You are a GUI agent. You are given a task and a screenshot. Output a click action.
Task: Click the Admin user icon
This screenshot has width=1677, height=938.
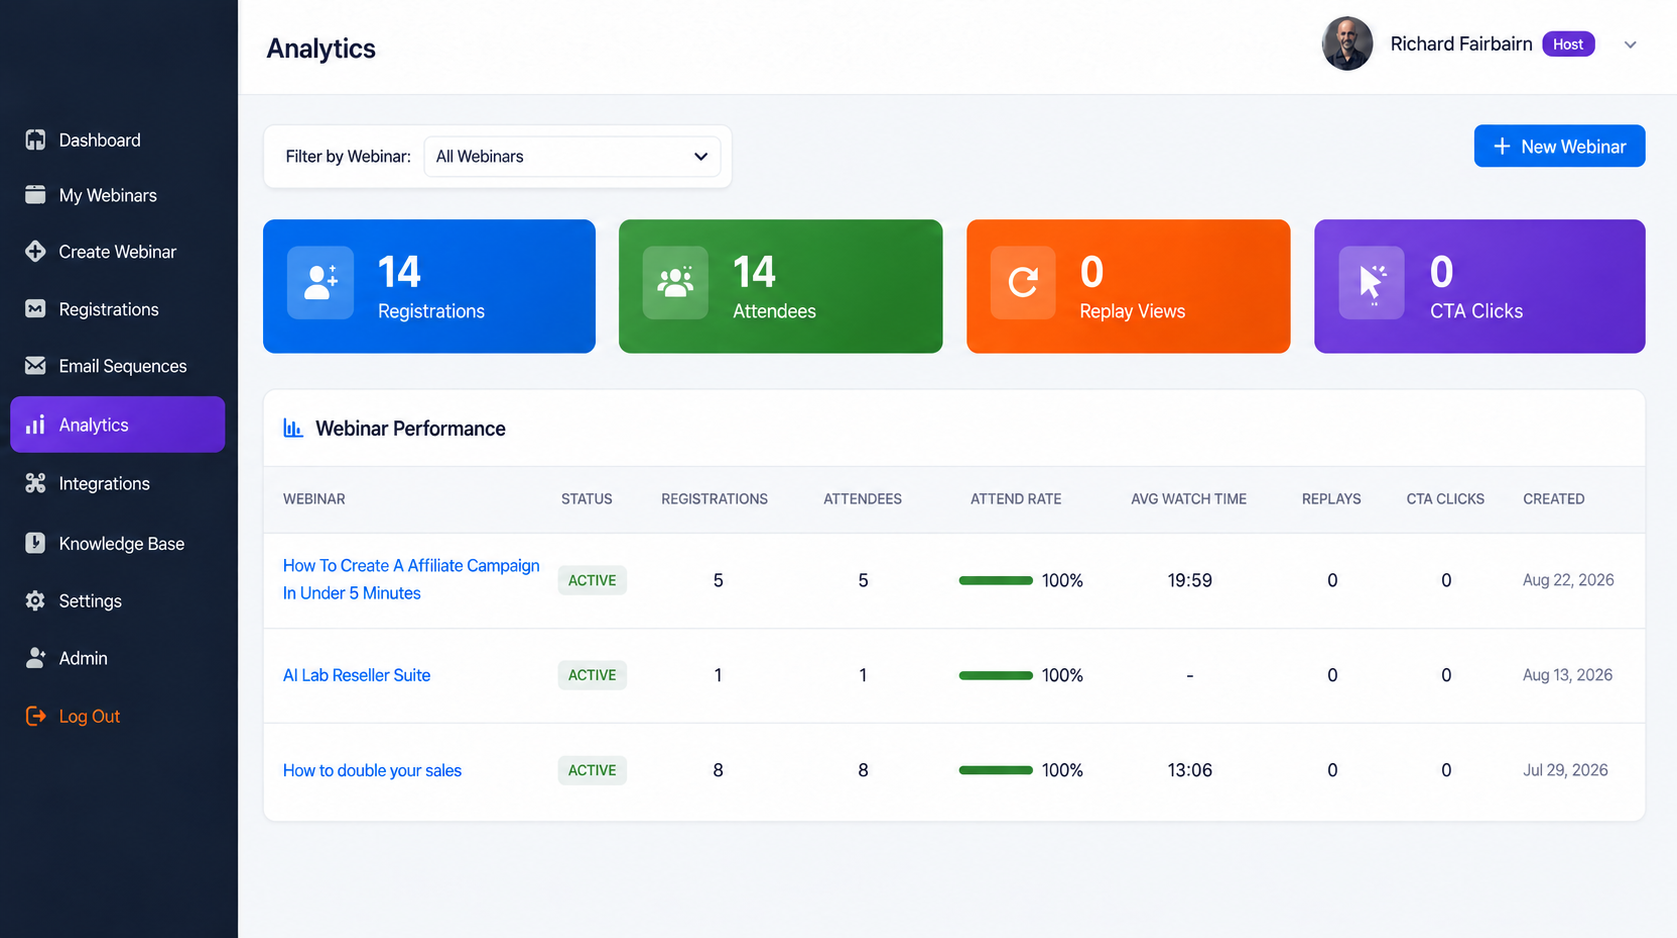coord(35,658)
